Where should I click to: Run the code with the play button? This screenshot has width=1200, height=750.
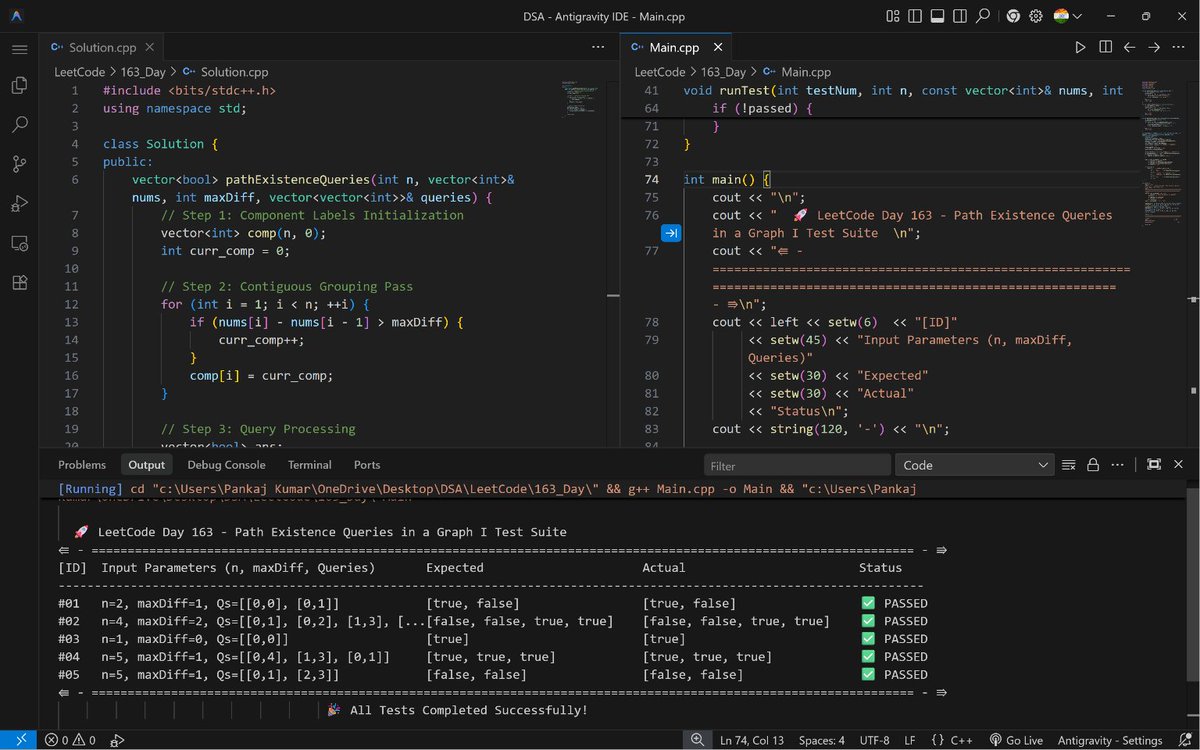1080,47
